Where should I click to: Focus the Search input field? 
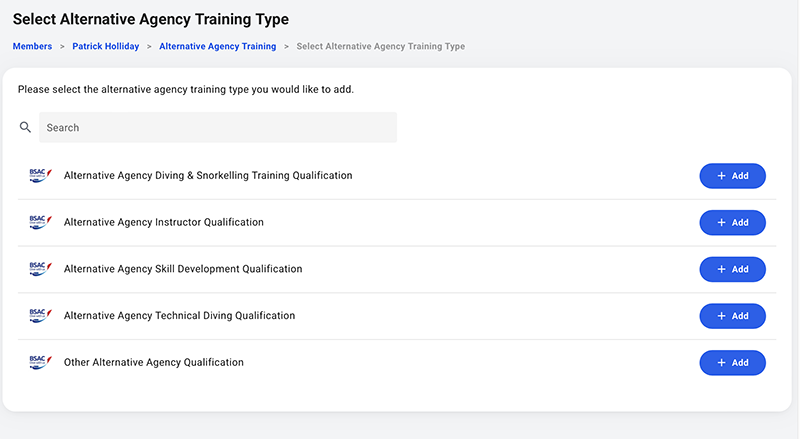[x=218, y=128]
